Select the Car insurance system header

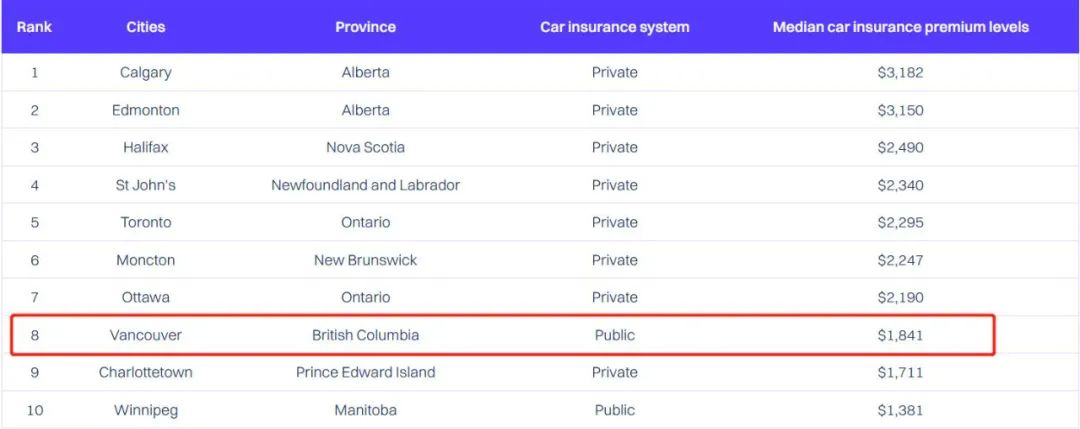coord(614,28)
